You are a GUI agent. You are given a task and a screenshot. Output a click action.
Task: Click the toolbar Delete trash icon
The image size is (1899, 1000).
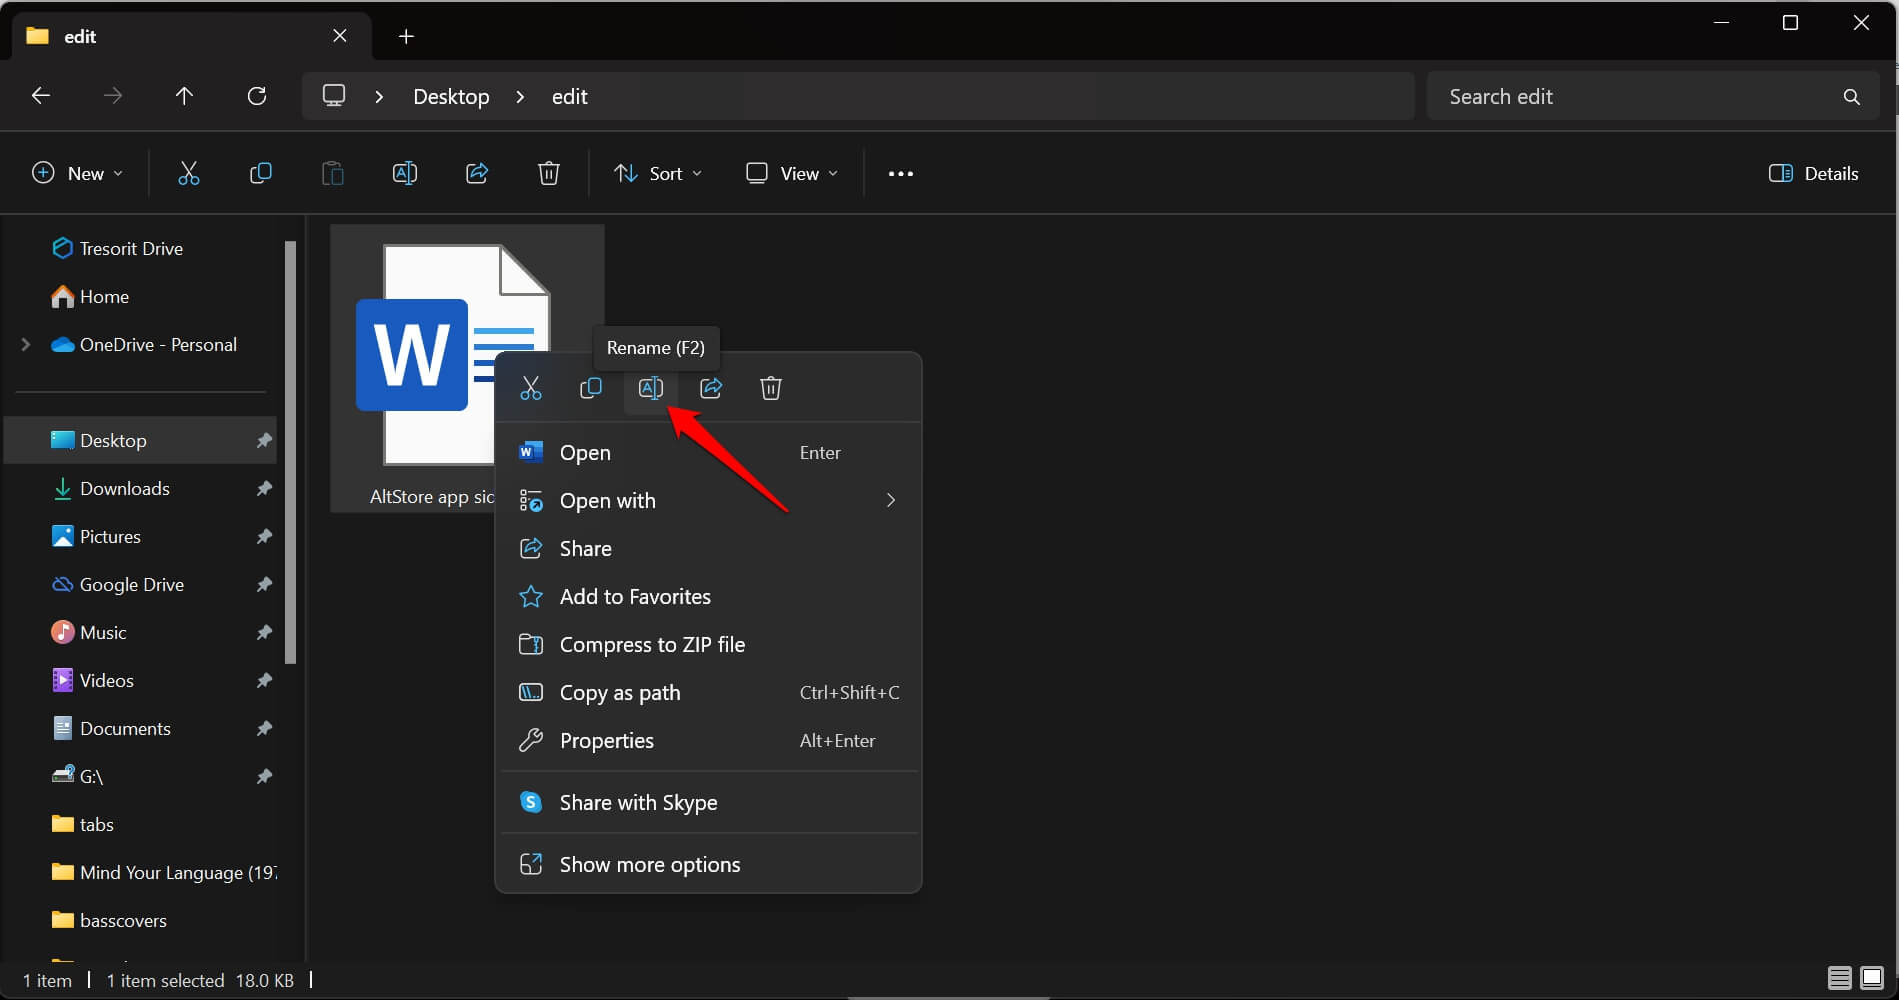click(549, 173)
